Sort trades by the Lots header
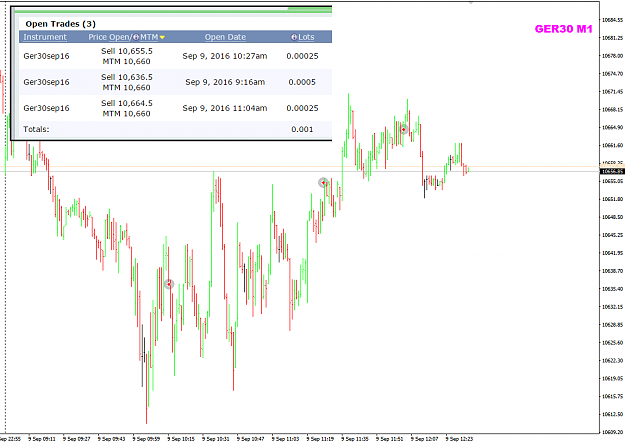This screenshot has height=445, width=625. (306, 37)
